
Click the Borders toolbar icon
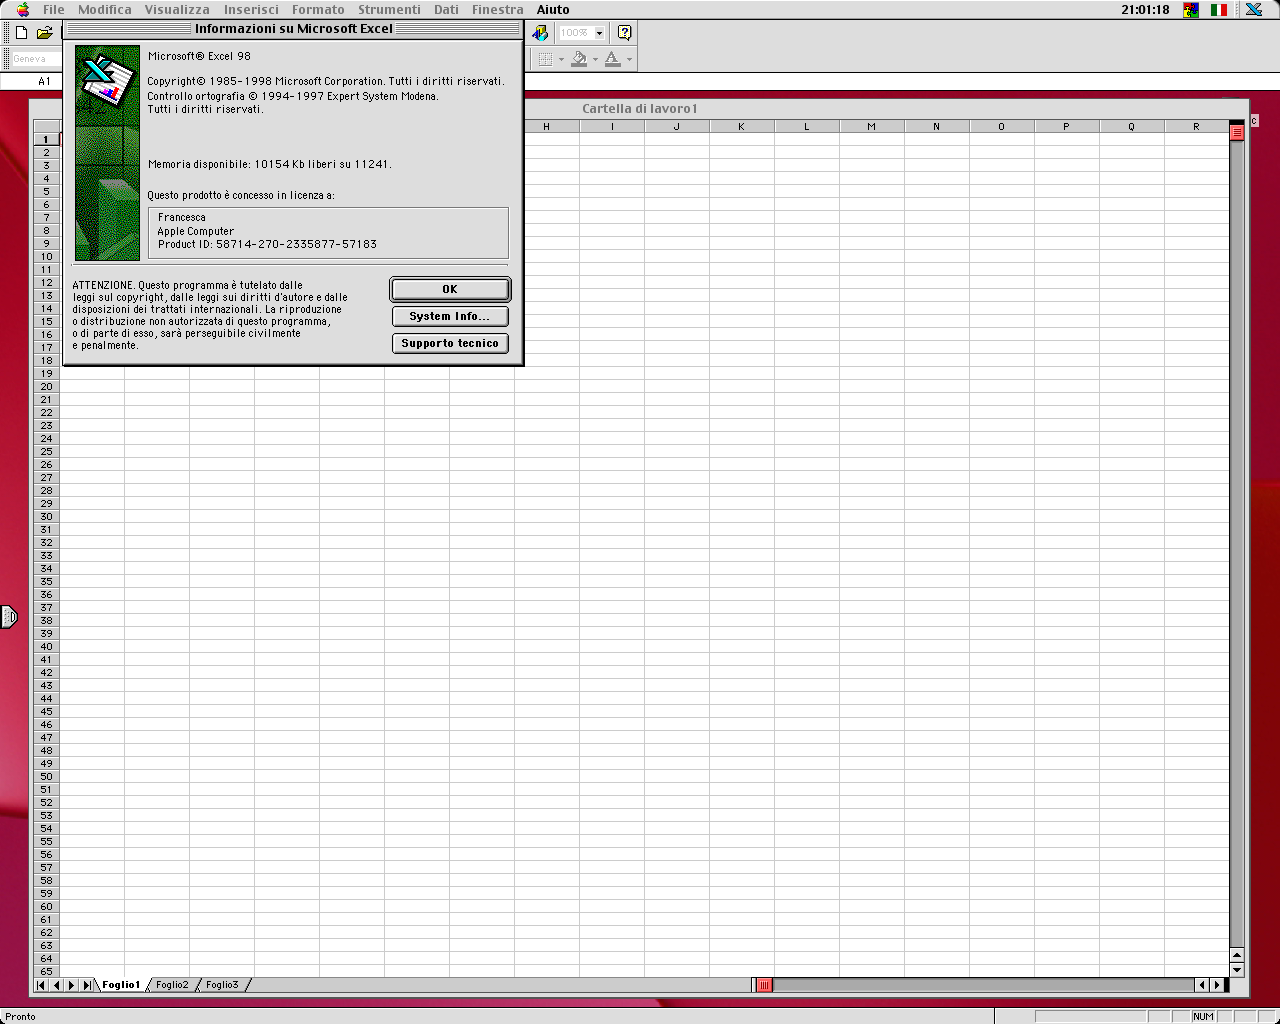click(545, 59)
